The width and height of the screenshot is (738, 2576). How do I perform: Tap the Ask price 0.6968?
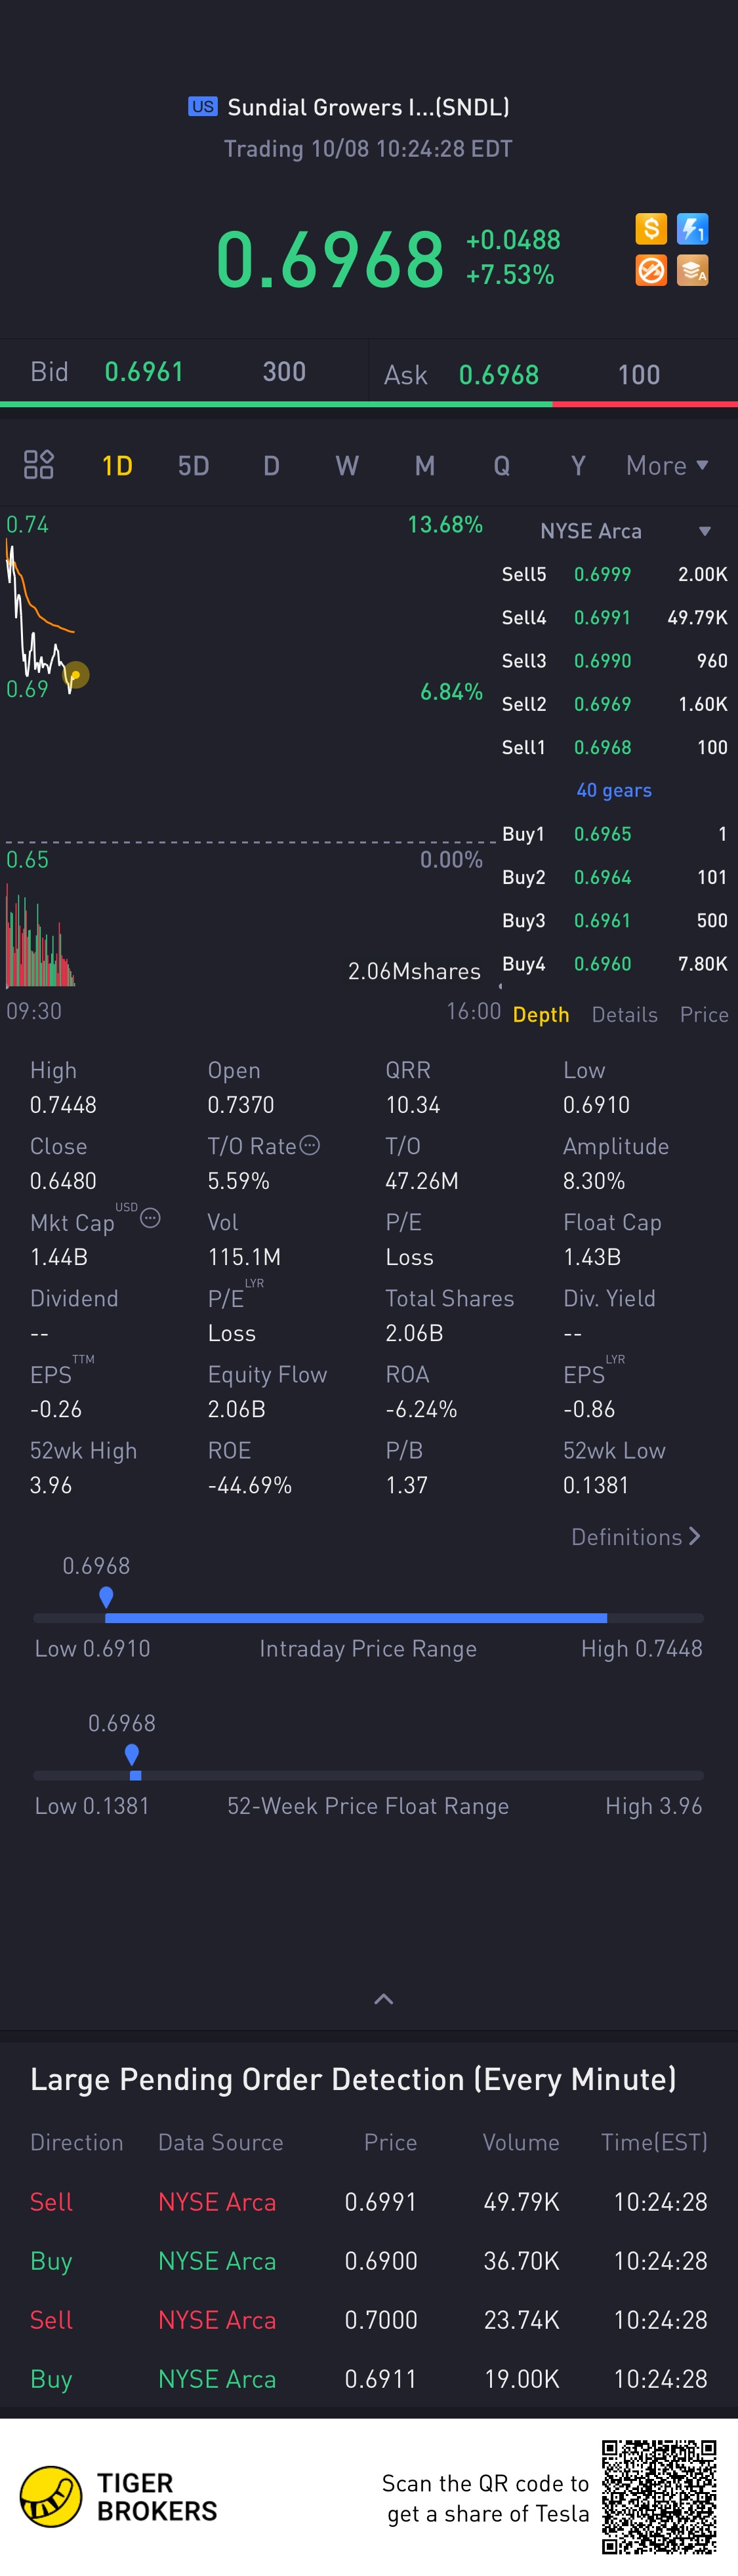point(498,375)
